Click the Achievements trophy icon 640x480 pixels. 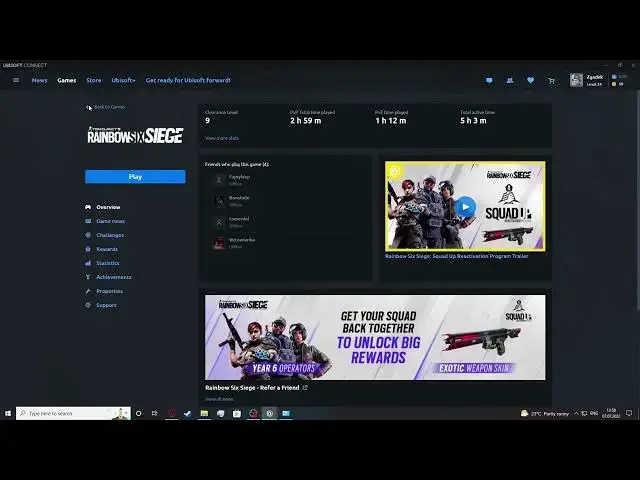tap(89, 277)
